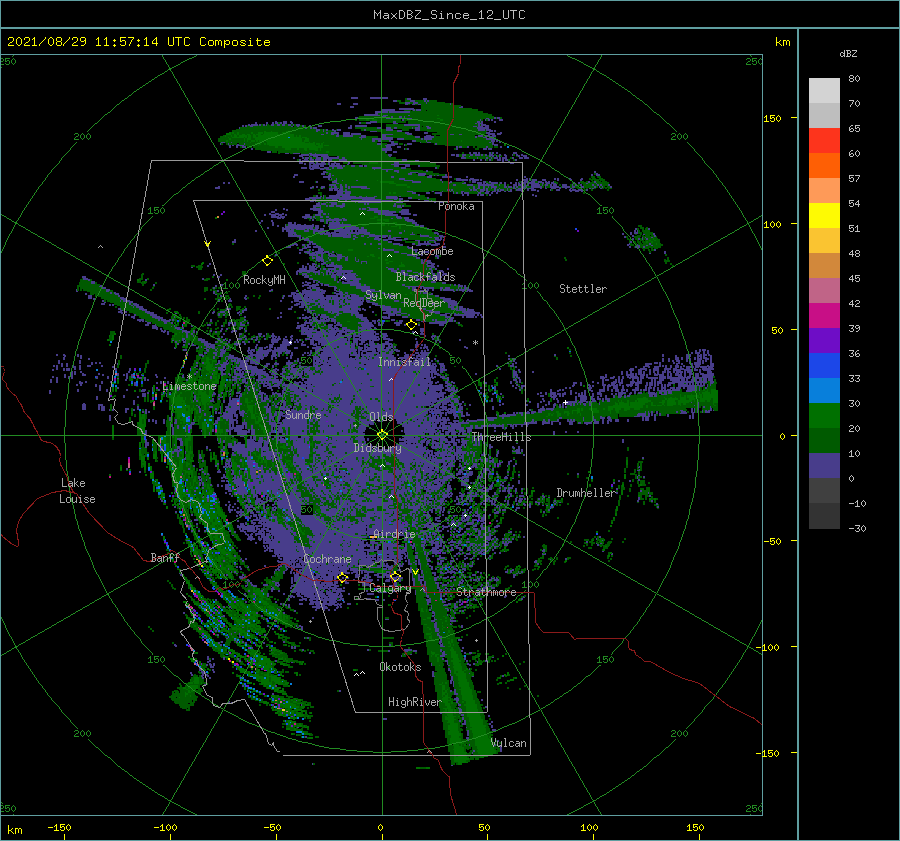This screenshot has height=841, width=900.
Task: Click the Sylvan label on the map
Action: [x=383, y=295]
